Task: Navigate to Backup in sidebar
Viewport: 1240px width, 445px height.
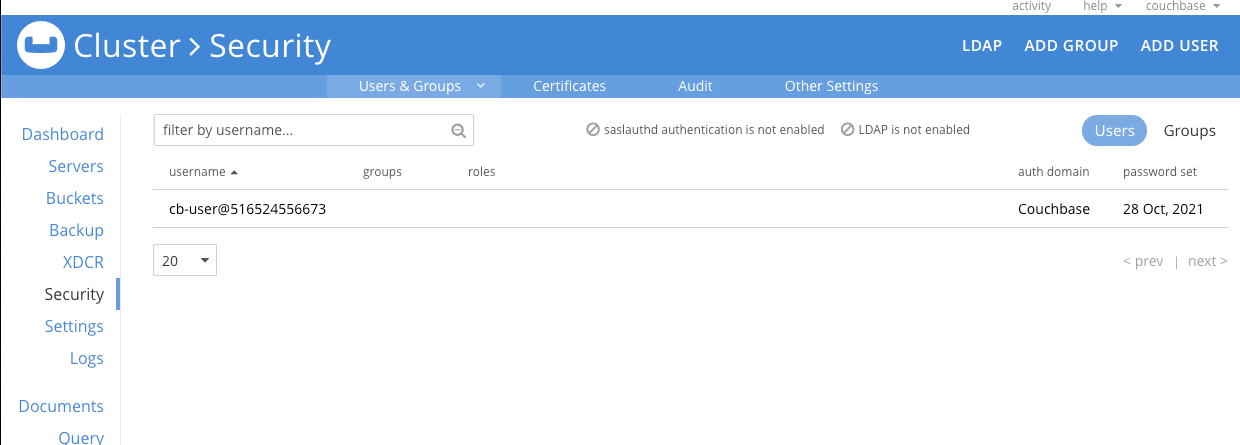Action: pos(77,230)
